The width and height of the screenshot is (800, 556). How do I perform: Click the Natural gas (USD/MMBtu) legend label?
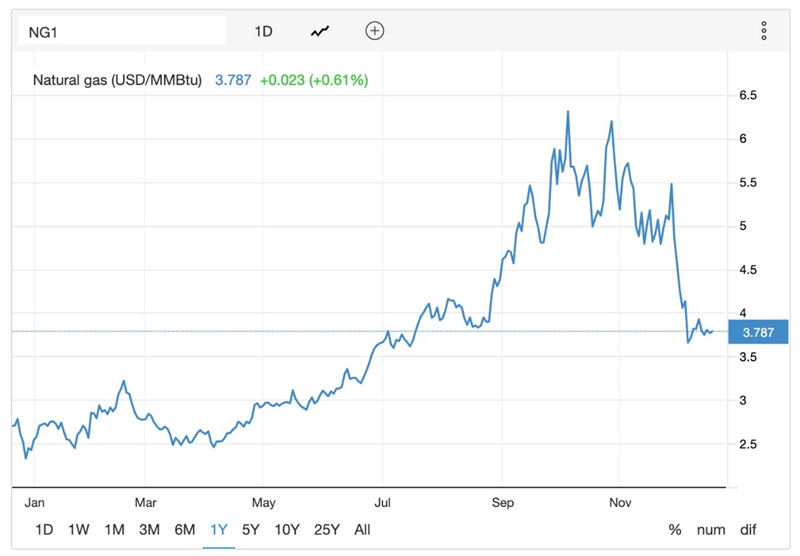point(118,80)
